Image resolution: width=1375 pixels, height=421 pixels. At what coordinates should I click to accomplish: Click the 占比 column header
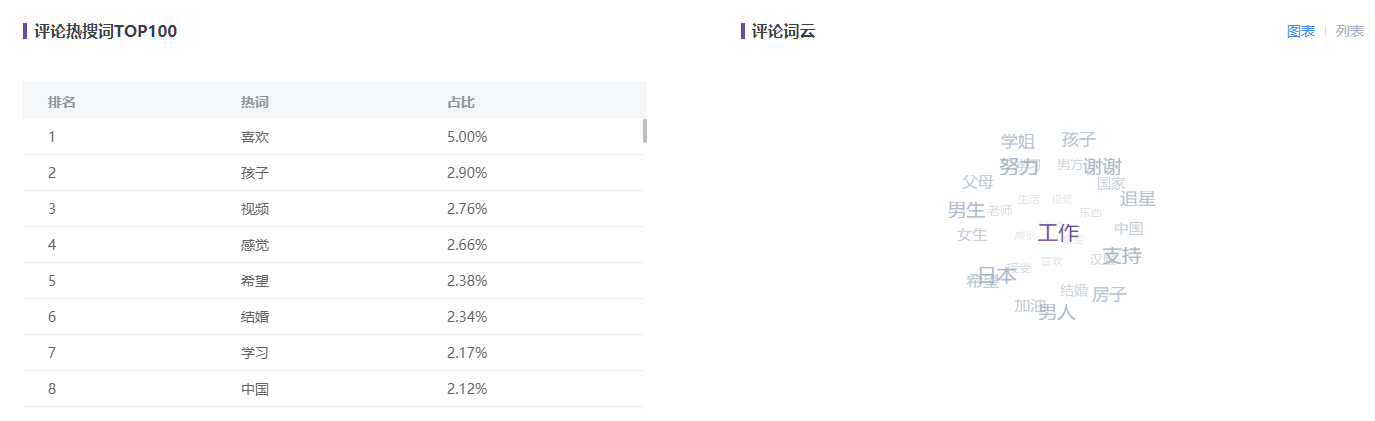coord(461,102)
